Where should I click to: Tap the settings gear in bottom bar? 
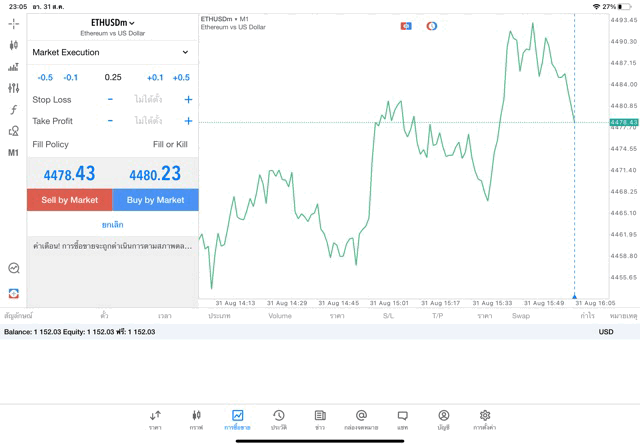(x=484, y=419)
